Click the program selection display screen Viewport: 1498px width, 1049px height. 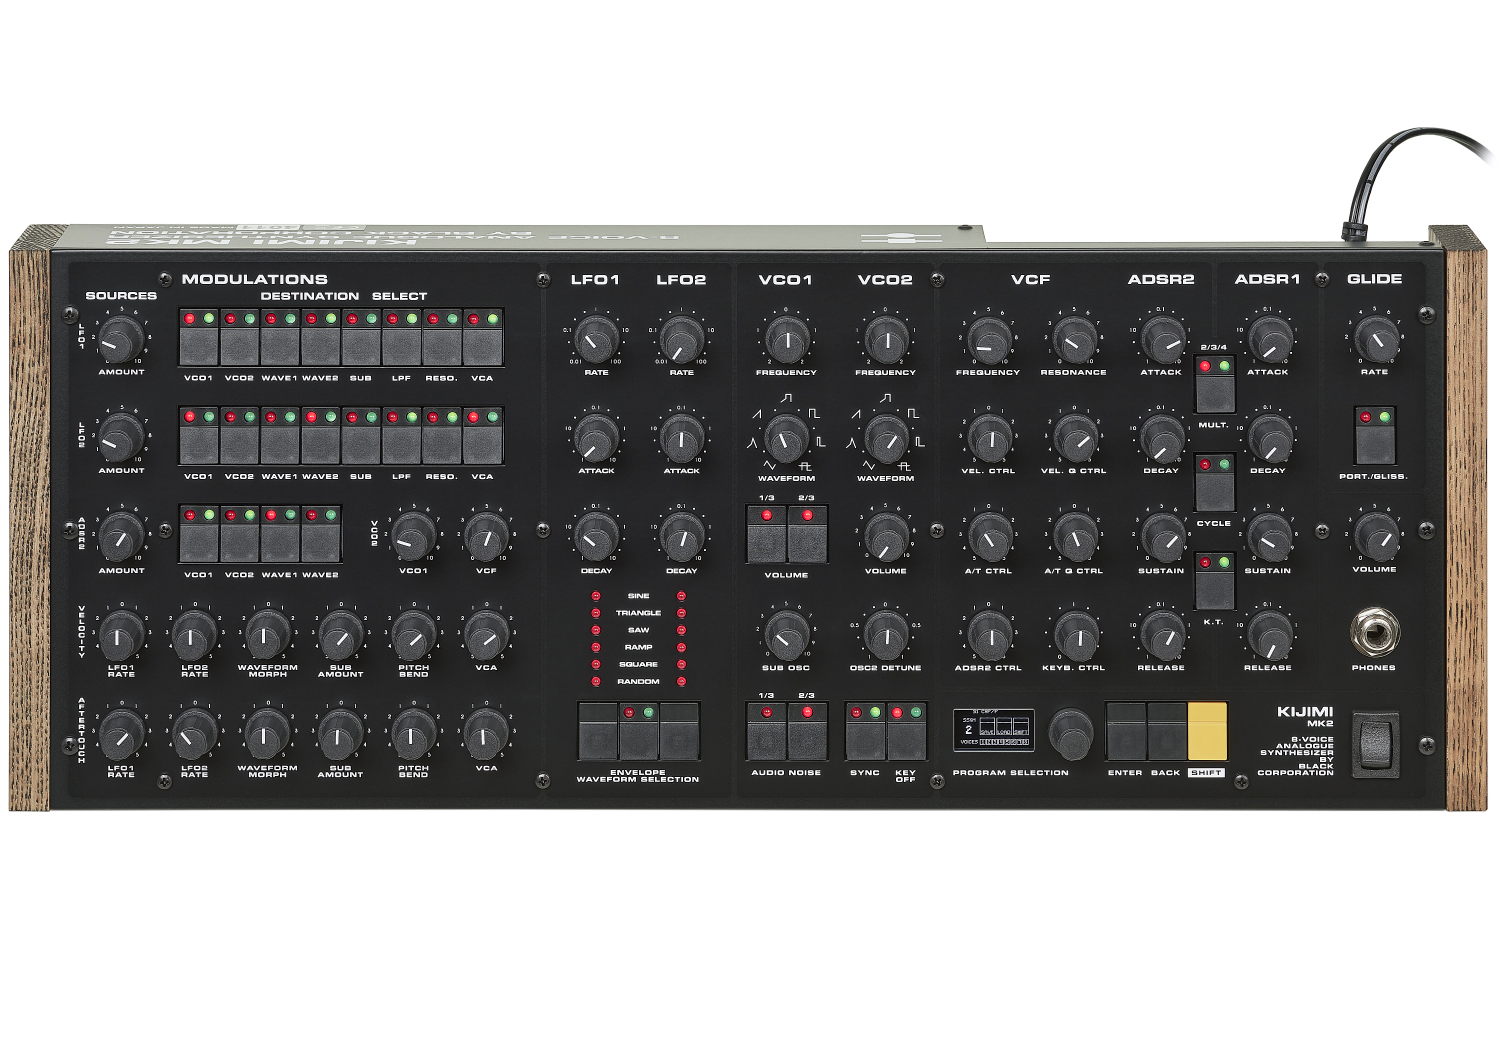pyautogui.click(x=993, y=729)
